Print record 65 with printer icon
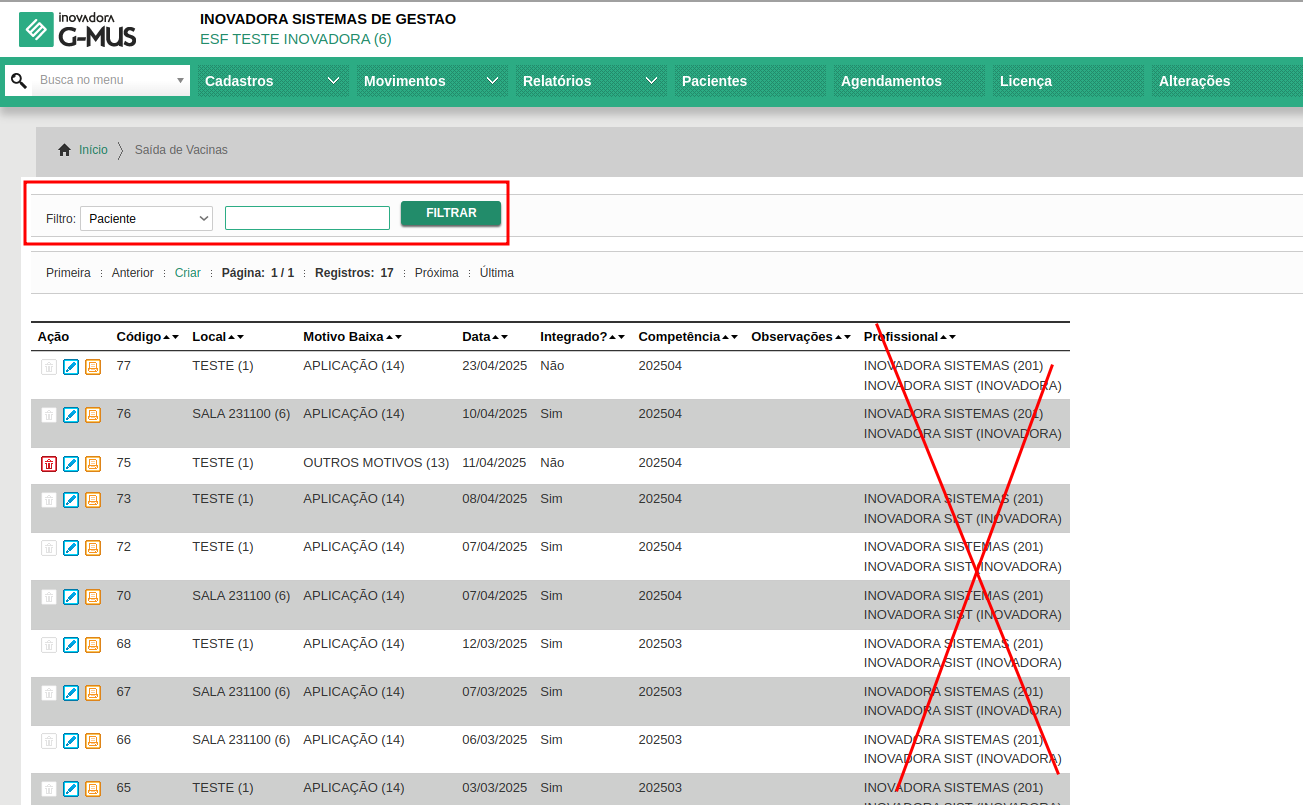The height and width of the screenshot is (805, 1303). click(93, 789)
